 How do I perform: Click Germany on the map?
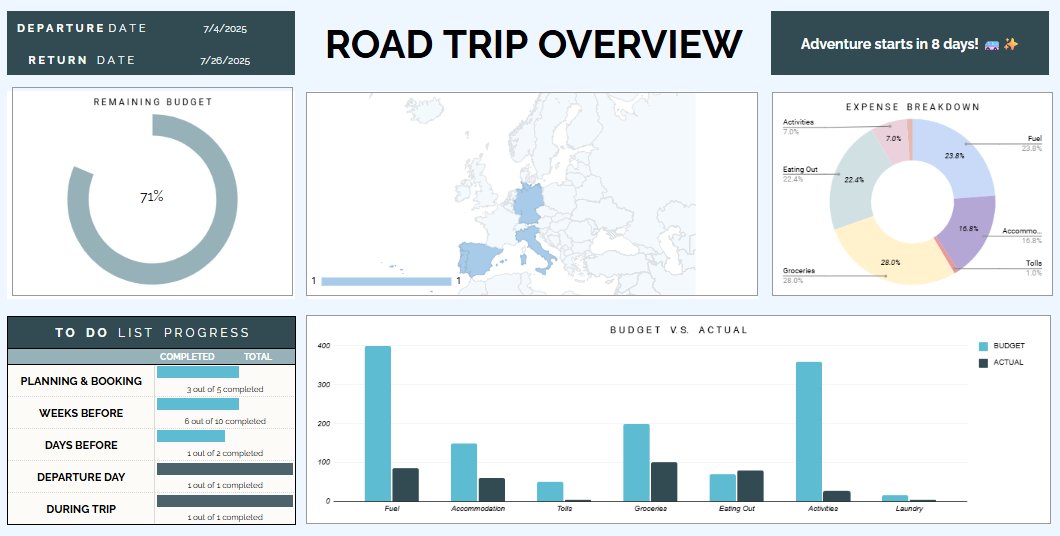528,202
